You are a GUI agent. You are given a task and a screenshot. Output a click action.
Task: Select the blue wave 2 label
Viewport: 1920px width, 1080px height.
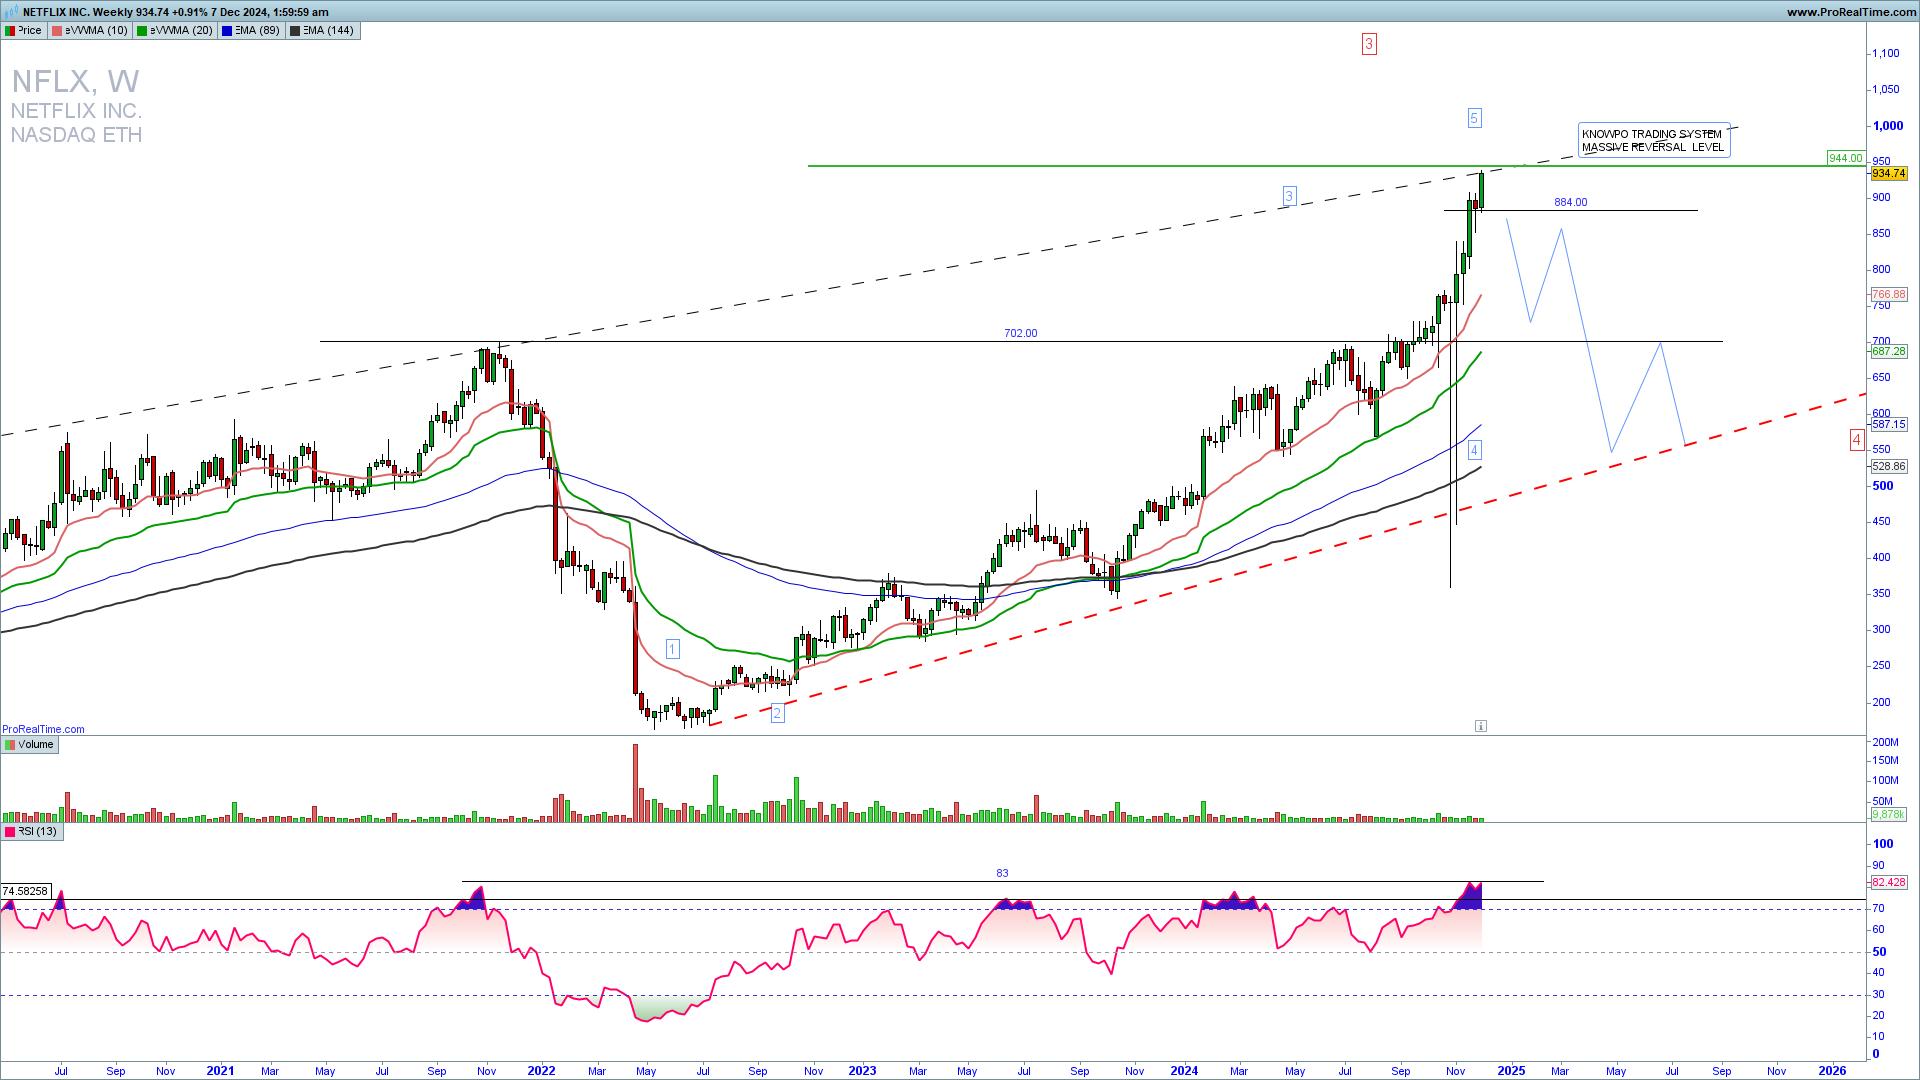[777, 714]
